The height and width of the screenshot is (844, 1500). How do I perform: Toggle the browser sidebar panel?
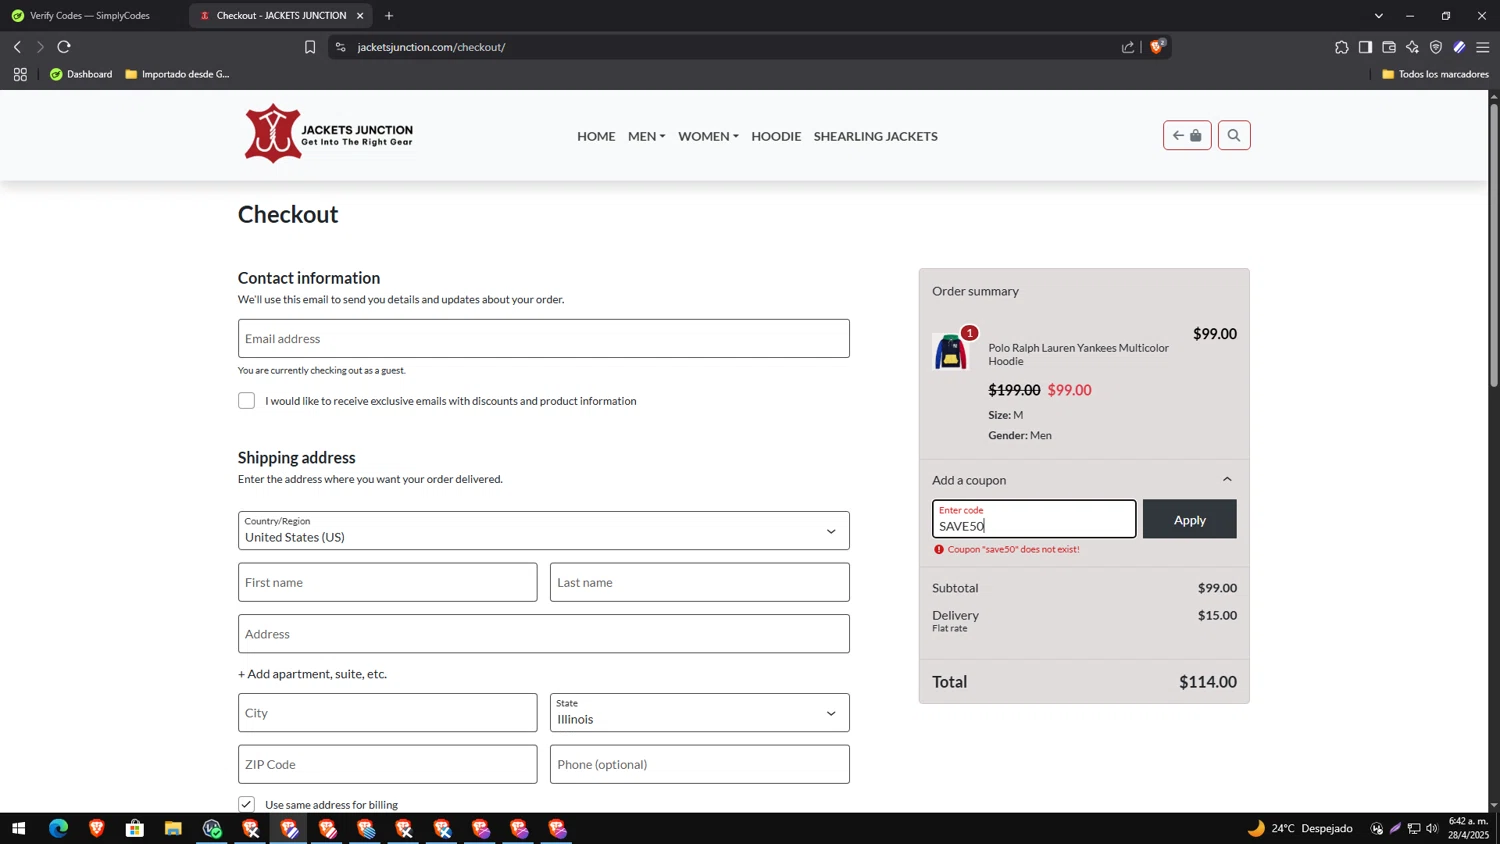point(1365,47)
